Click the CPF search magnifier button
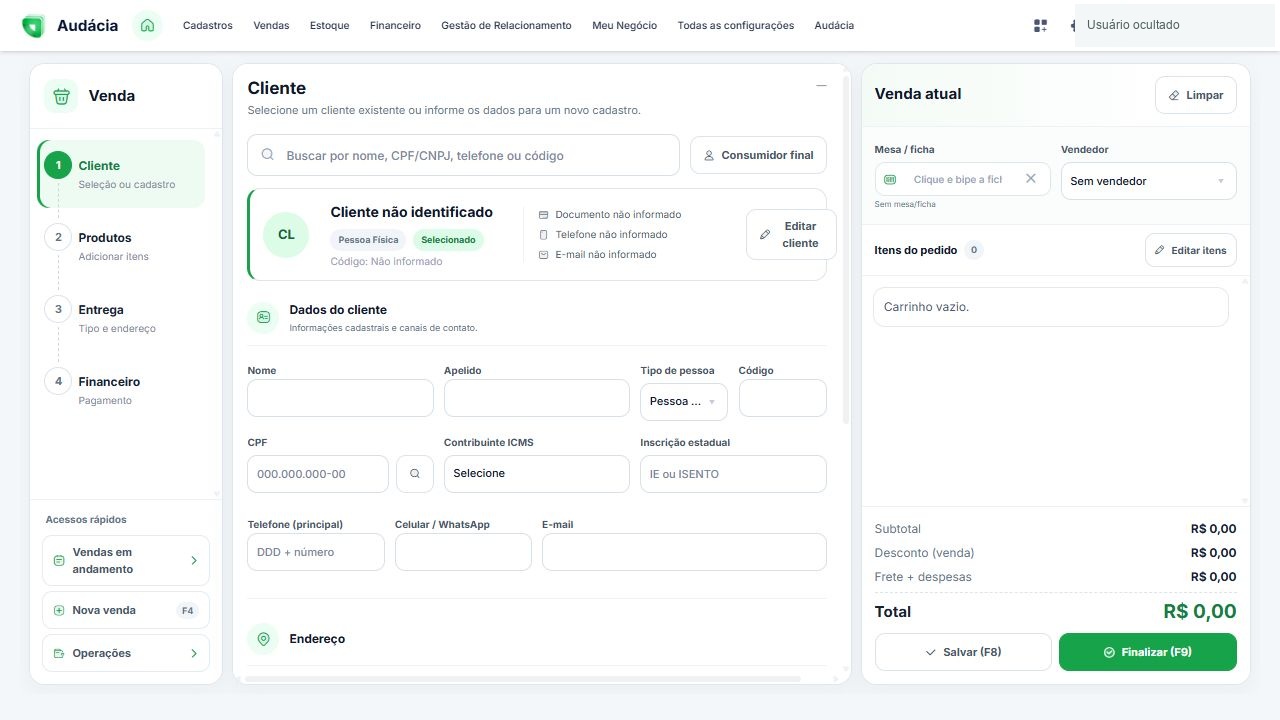This screenshot has height=720, width=1280. [x=415, y=474]
